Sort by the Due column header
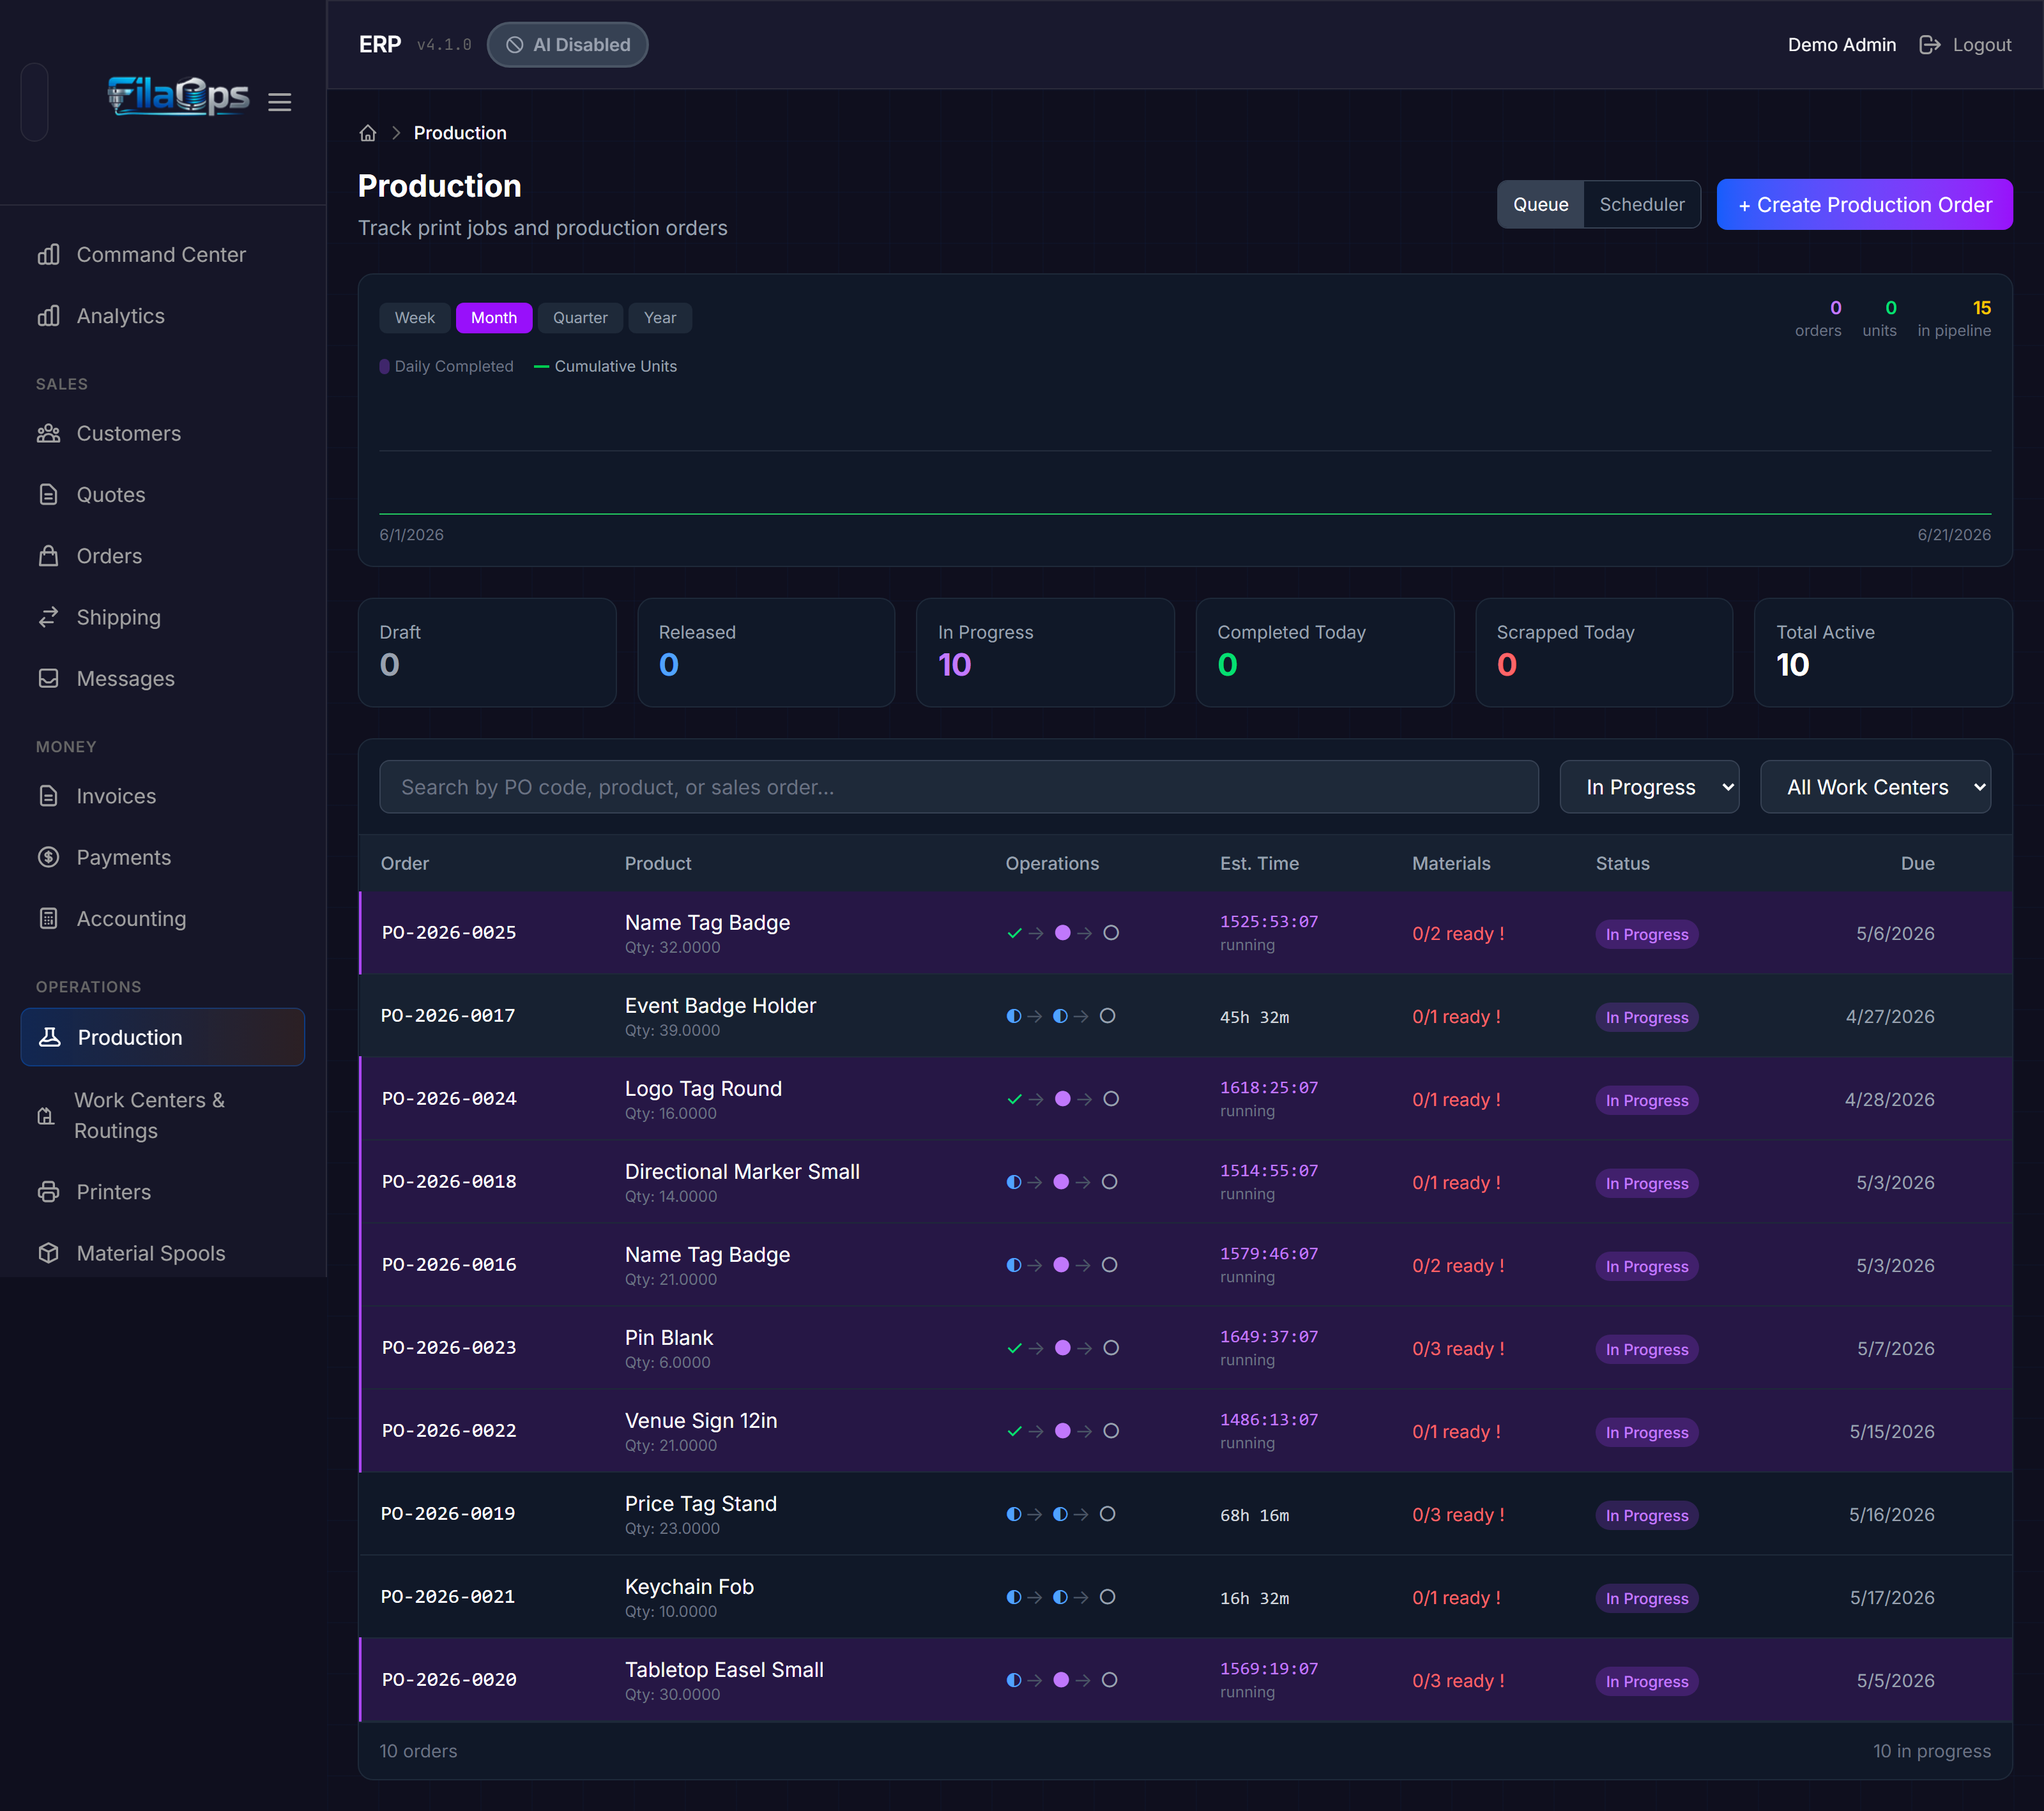The image size is (2044, 1811). [x=1917, y=863]
